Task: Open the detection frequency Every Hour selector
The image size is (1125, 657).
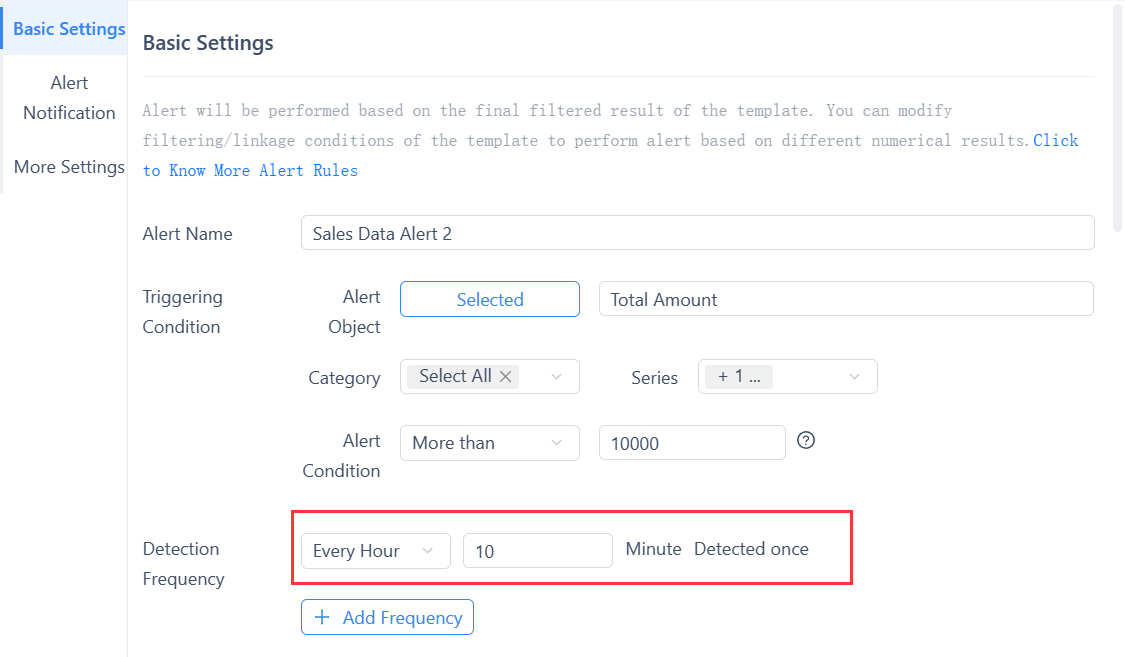Action: (x=375, y=550)
